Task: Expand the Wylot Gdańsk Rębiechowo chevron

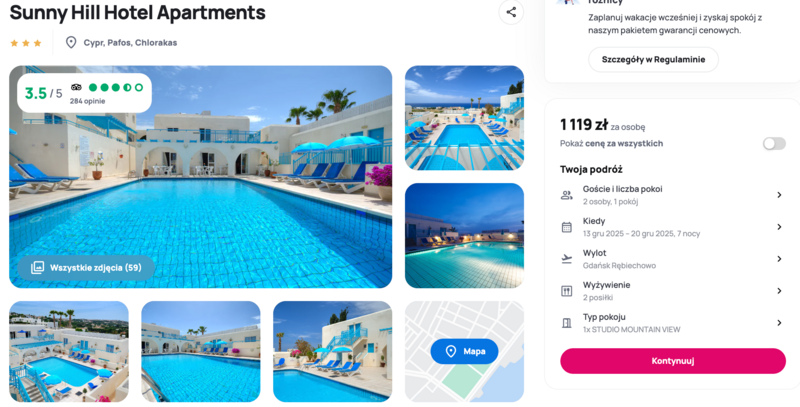Action: click(779, 259)
